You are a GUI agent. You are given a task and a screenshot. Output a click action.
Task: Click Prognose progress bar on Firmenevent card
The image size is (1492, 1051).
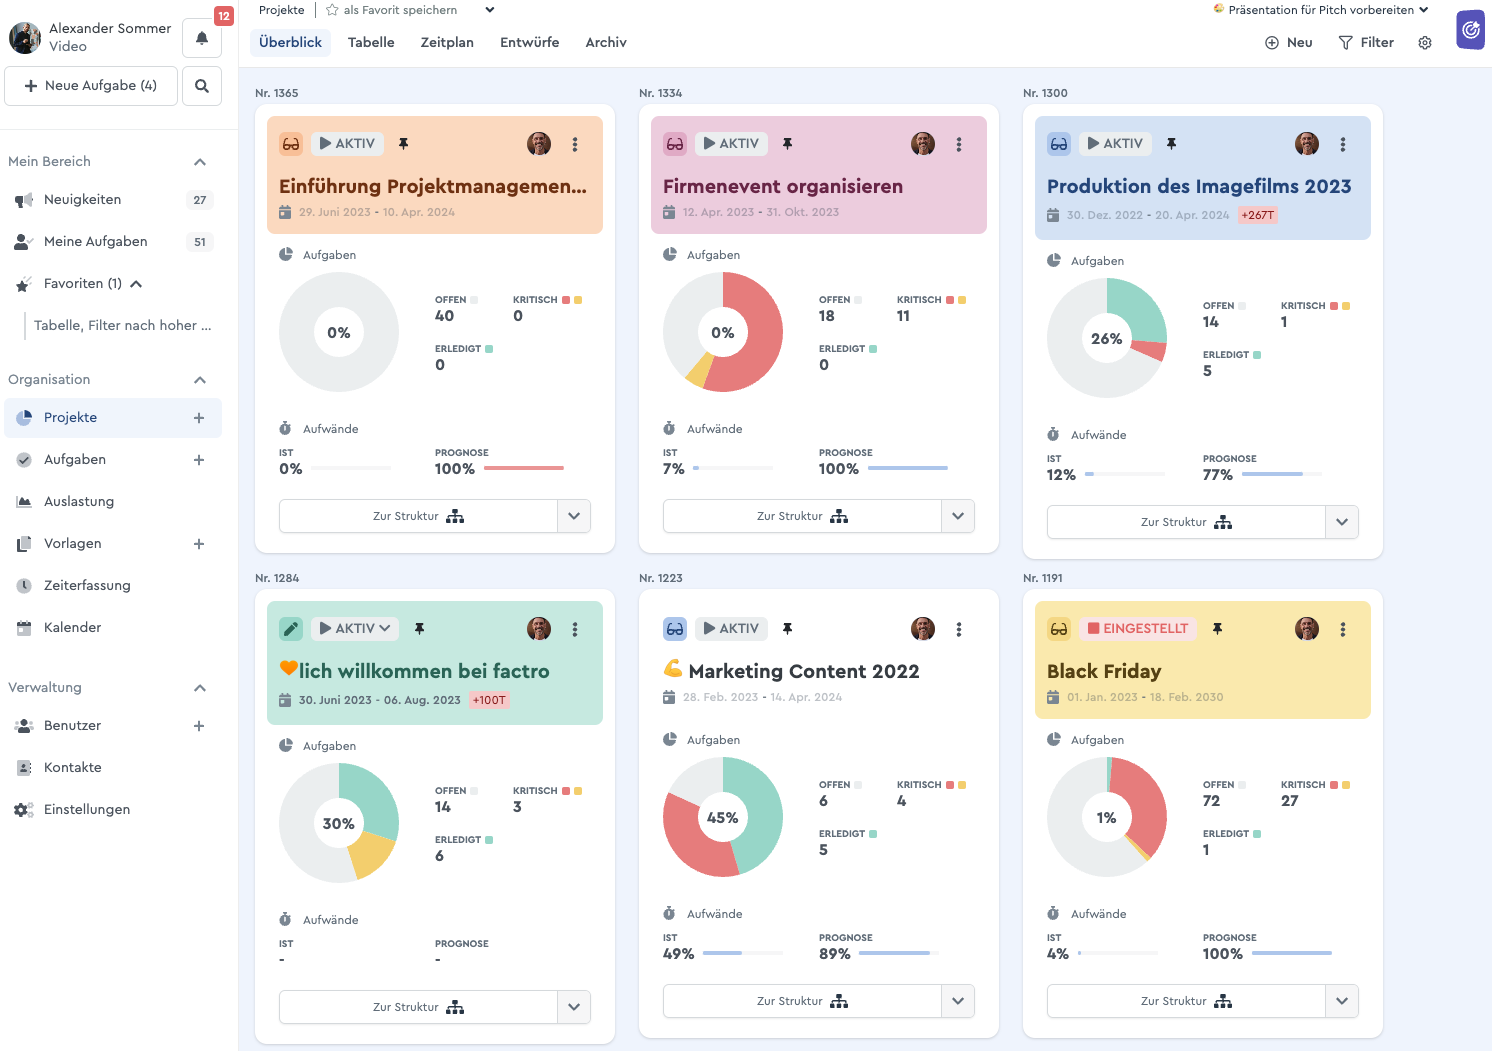(x=908, y=468)
